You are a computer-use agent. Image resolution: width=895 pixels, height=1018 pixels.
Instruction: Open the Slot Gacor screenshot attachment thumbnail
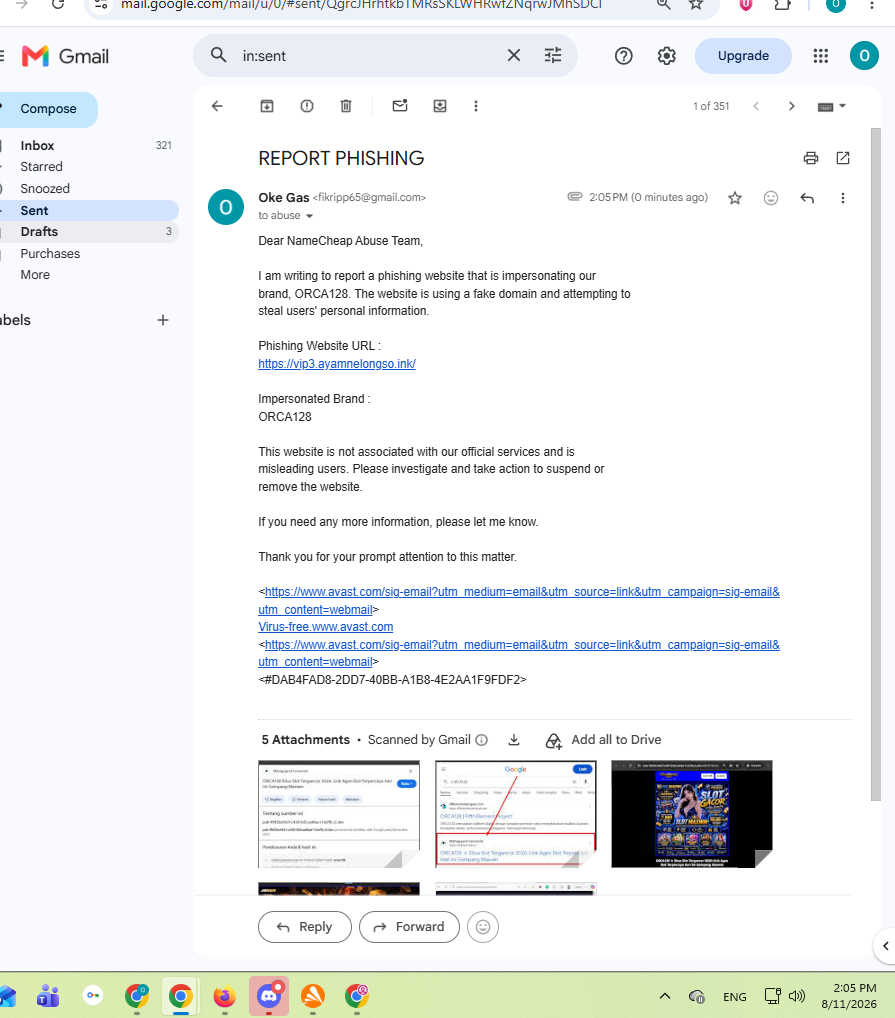click(x=692, y=814)
